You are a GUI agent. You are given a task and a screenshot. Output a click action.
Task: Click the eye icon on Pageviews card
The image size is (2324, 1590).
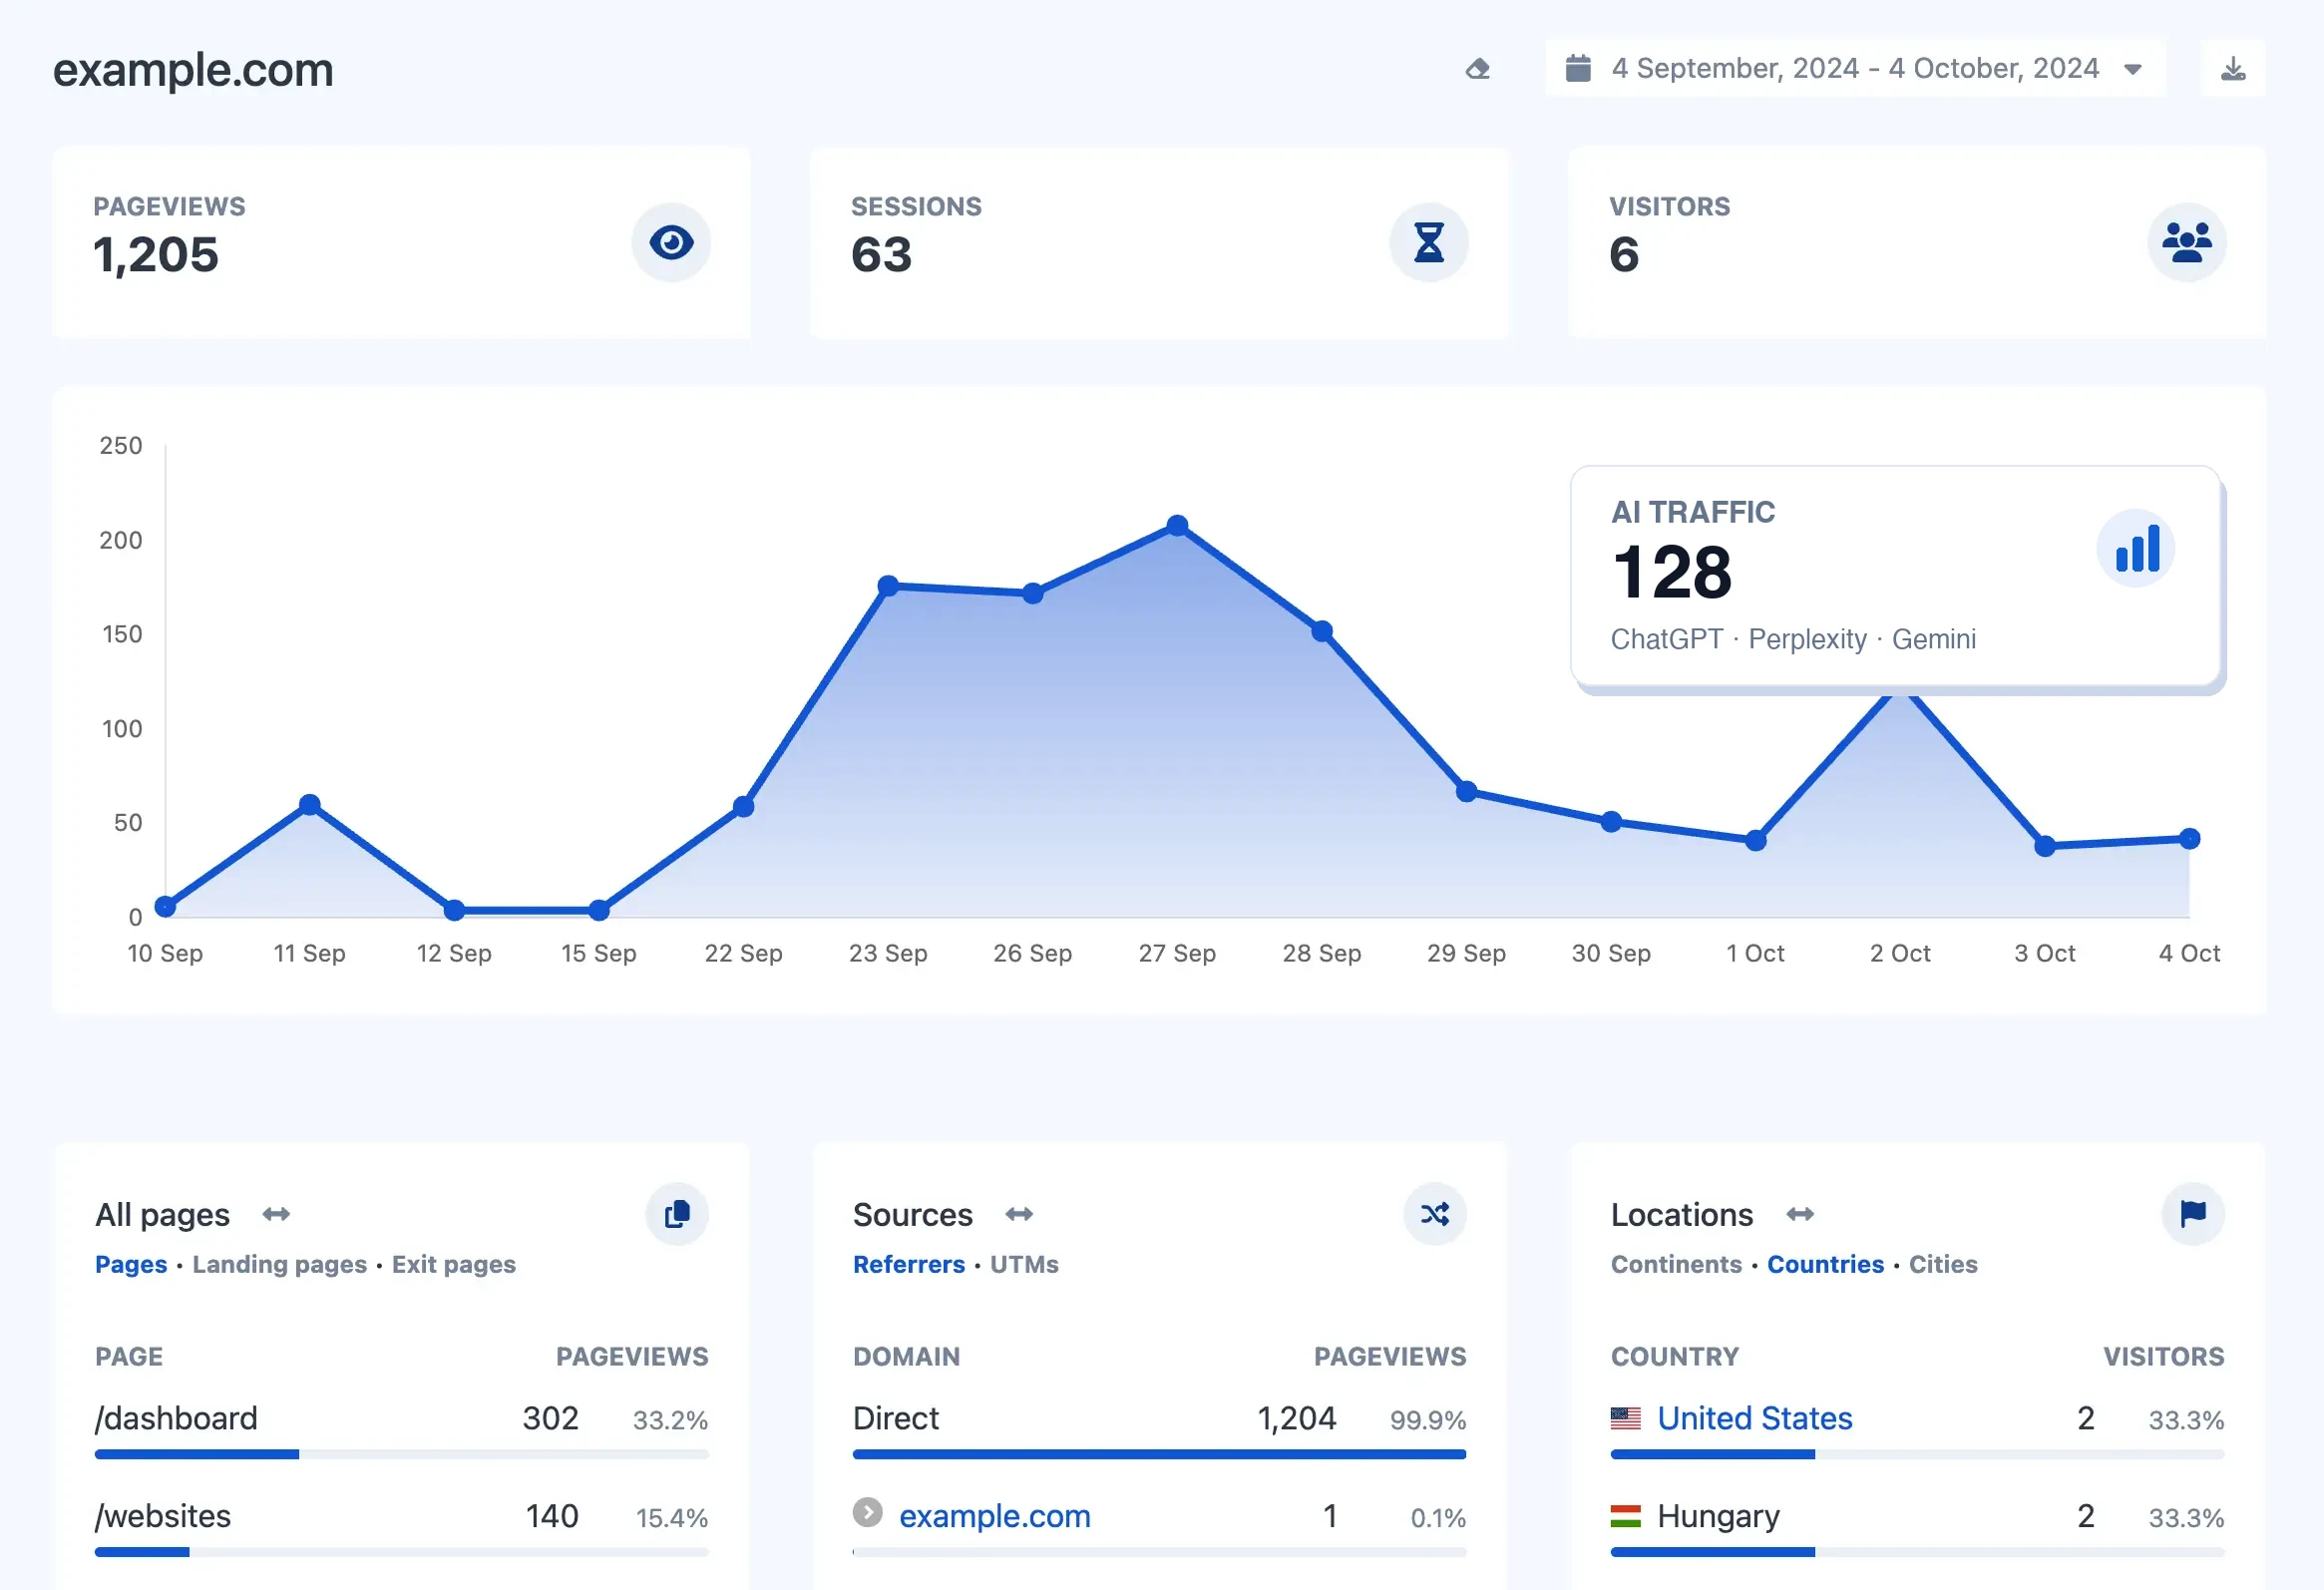(671, 242)
